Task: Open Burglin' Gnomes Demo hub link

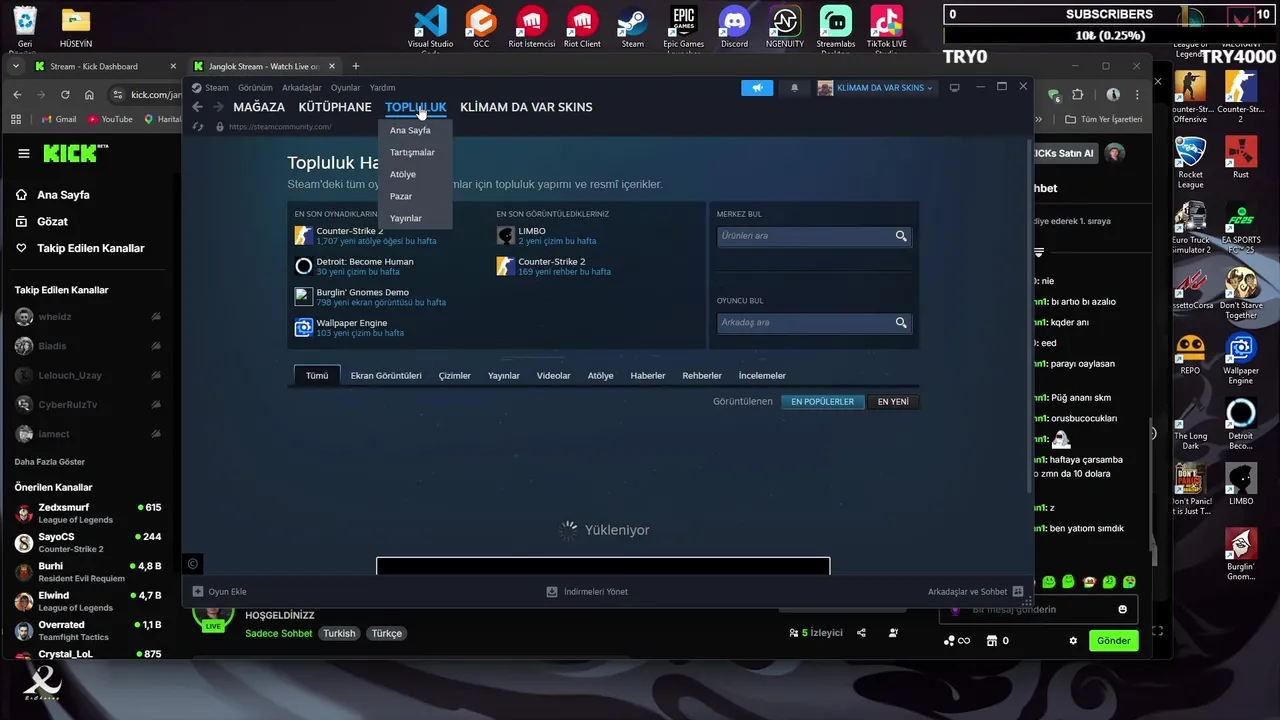Action: [362, 293]
